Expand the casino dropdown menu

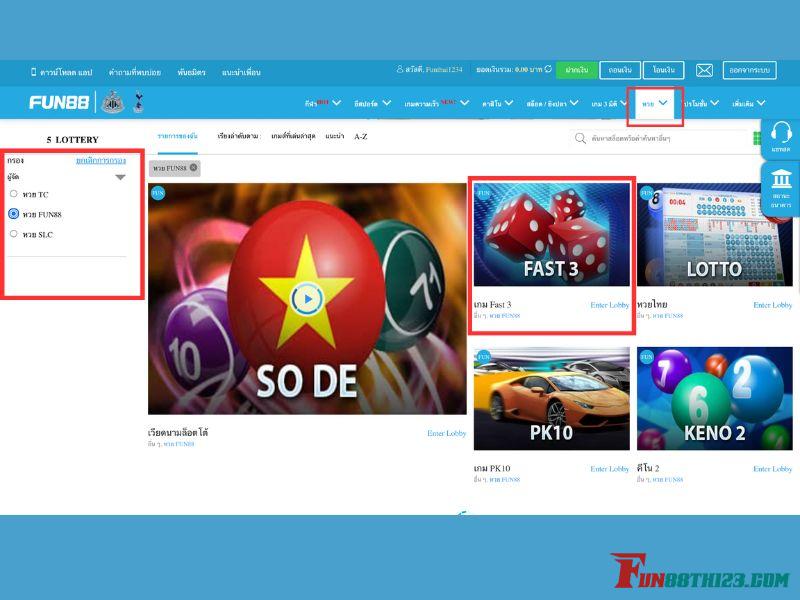[x=497, y=103]
